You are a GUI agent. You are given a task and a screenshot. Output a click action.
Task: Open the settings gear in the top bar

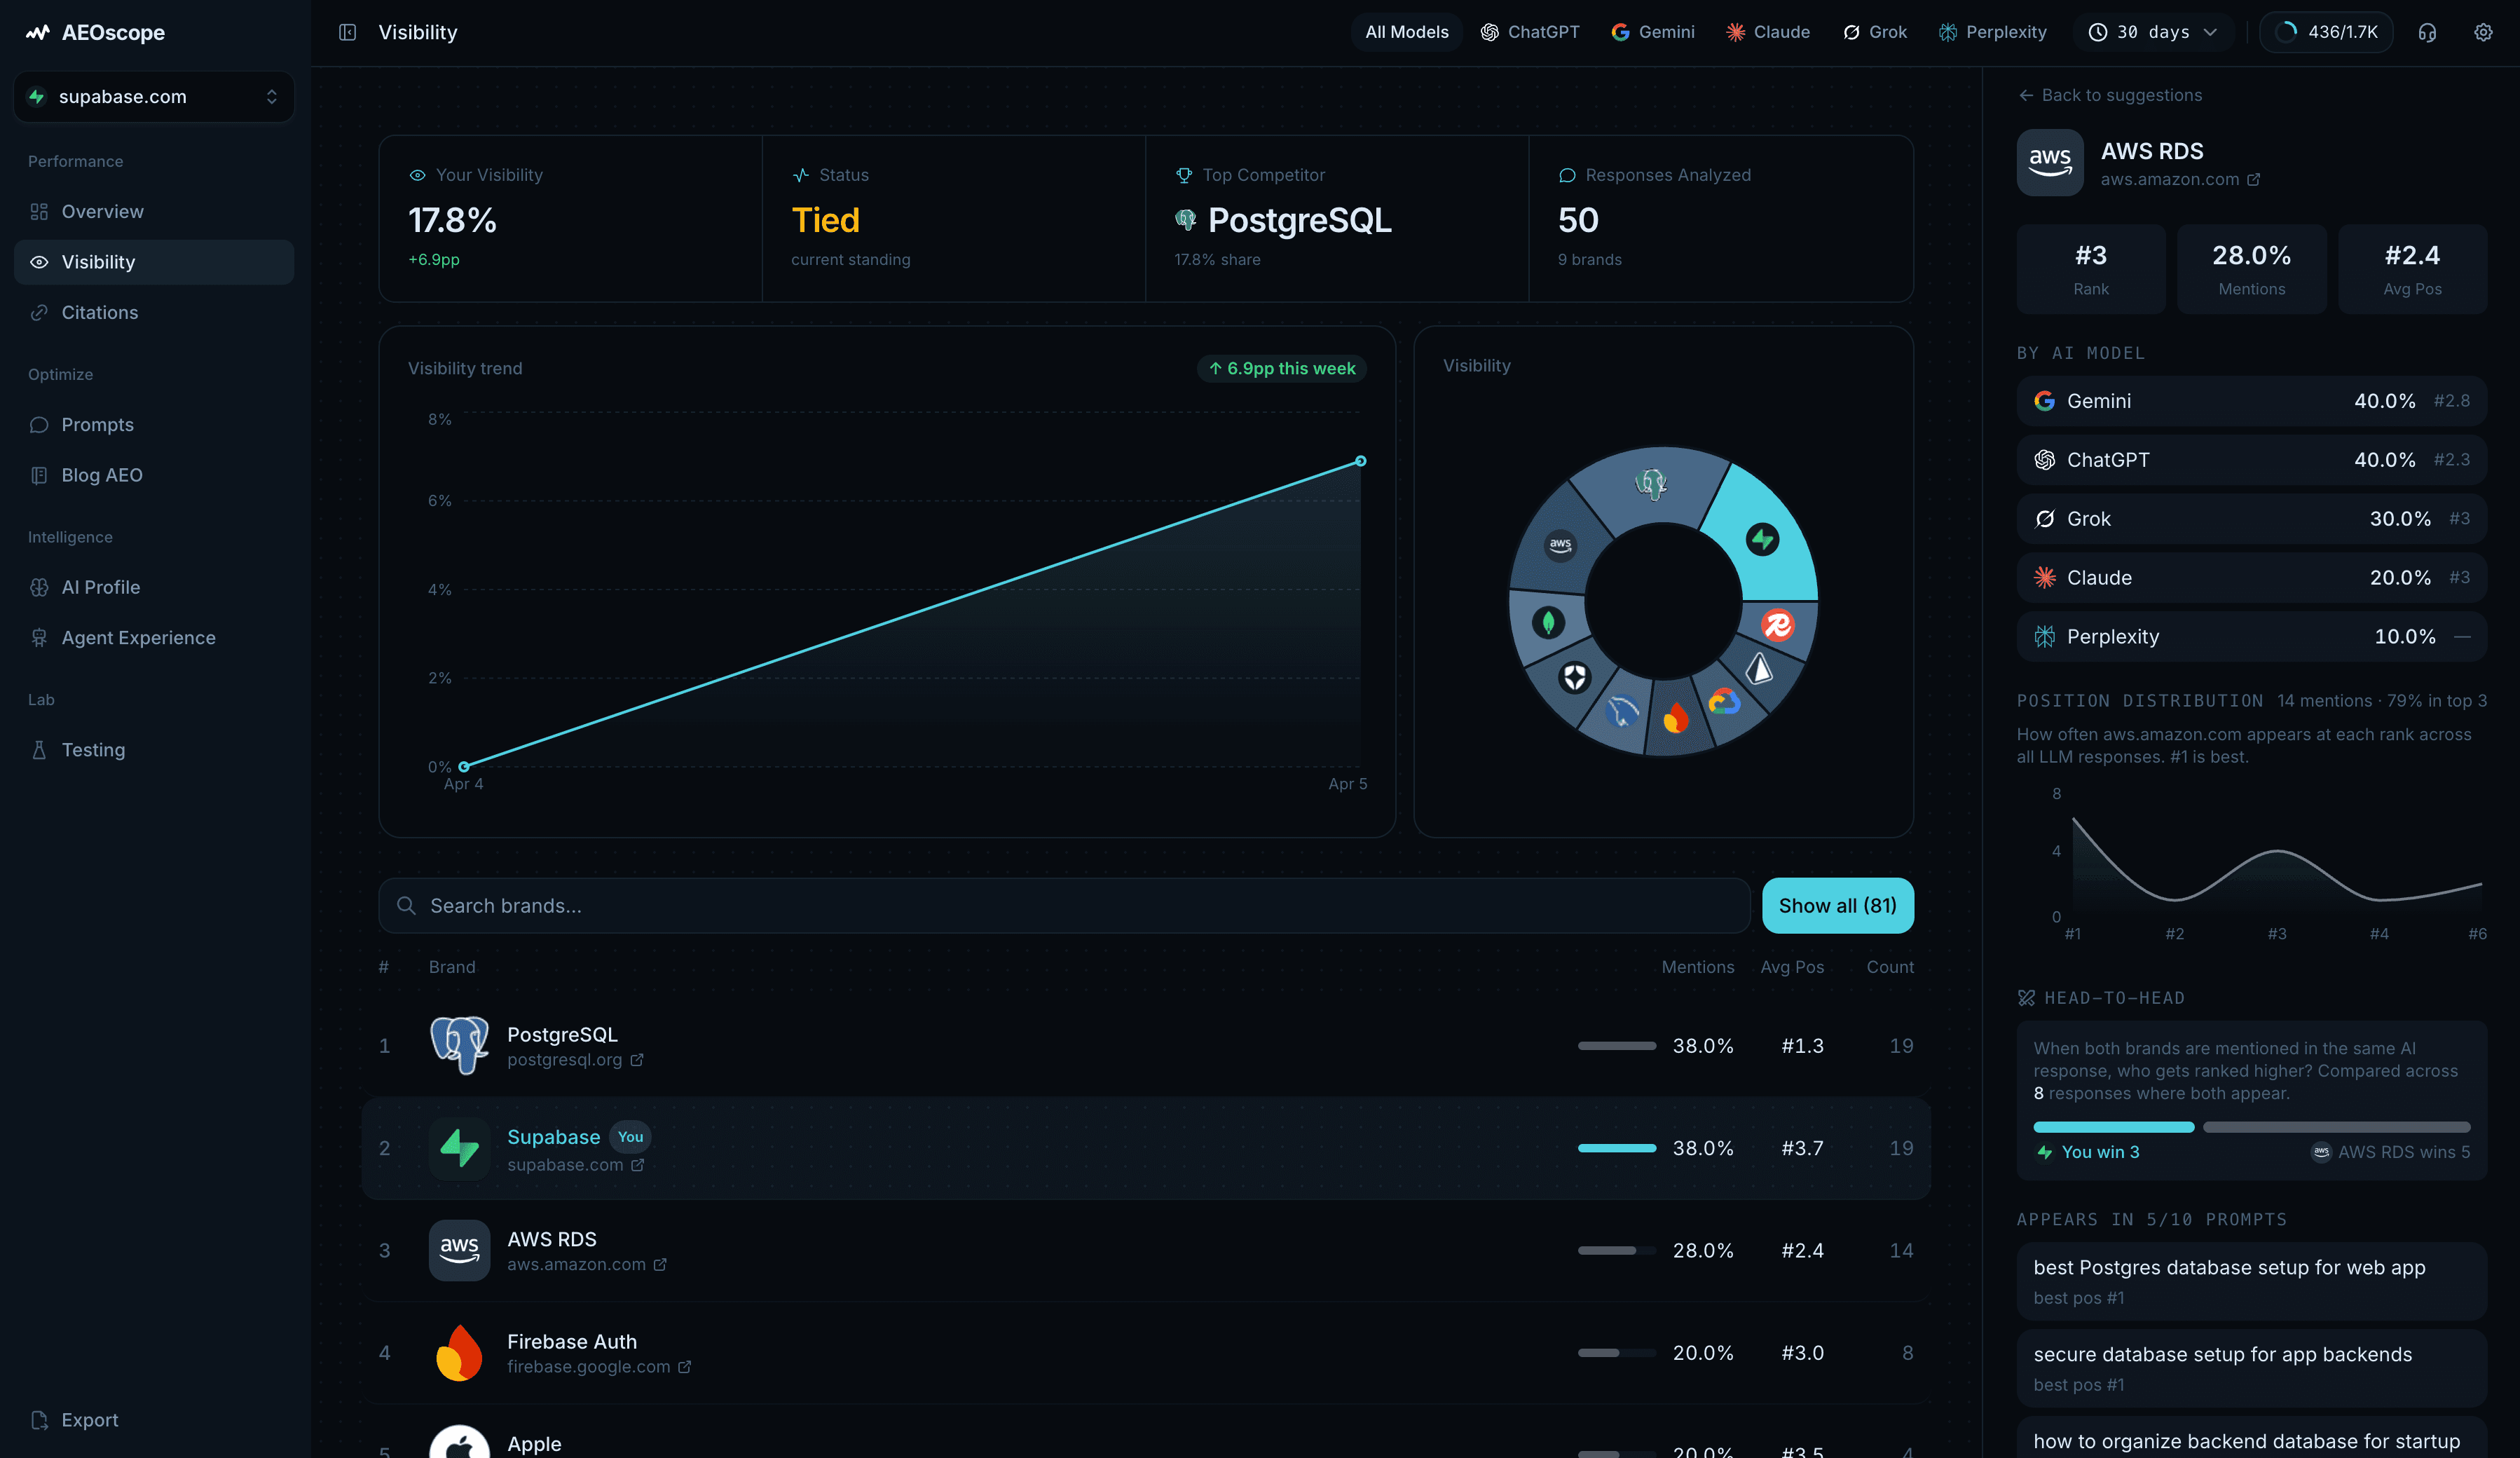coord(2483,31)
